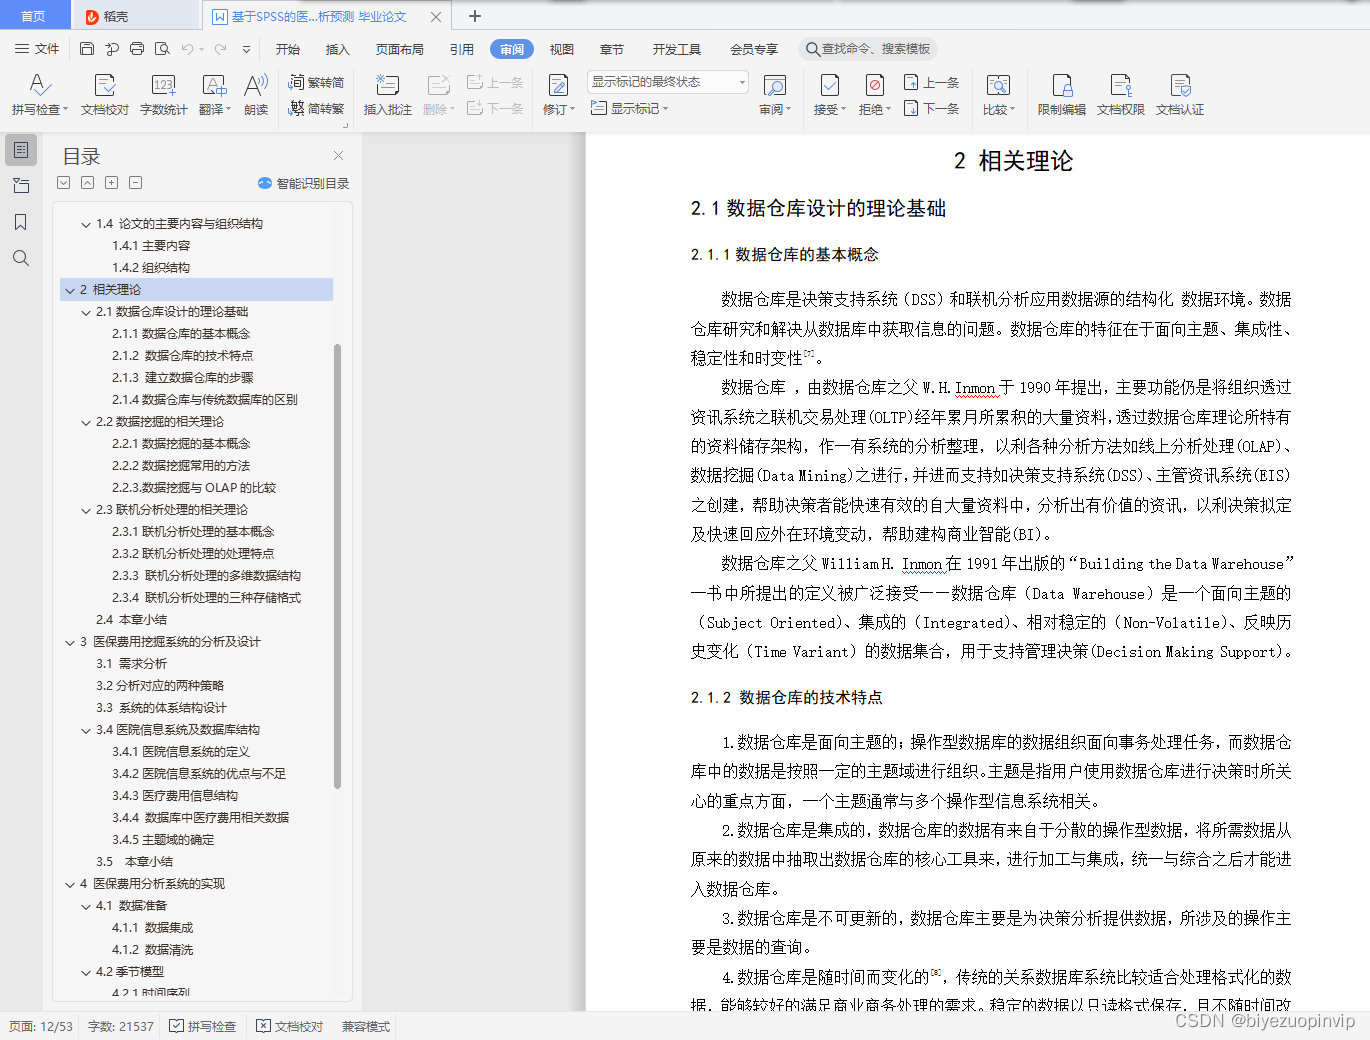Open the 开发工具 ribbon tab
1370x1040 pixels.
click(677, 49)
